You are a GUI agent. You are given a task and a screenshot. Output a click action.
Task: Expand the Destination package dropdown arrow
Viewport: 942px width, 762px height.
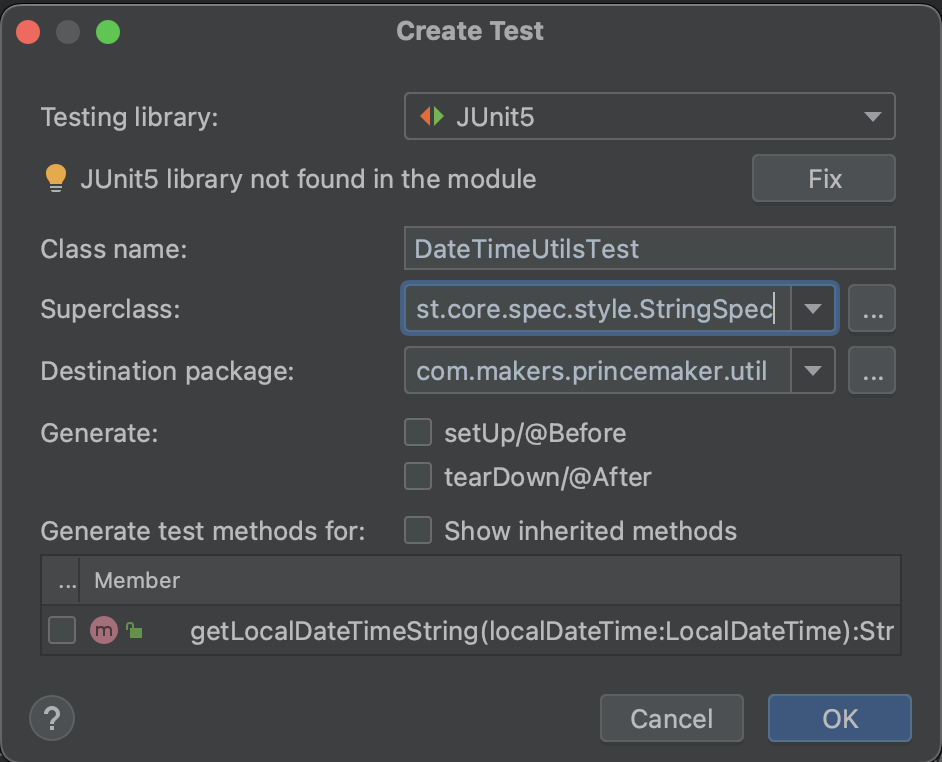pyautogui.click(x=813, y=371)
